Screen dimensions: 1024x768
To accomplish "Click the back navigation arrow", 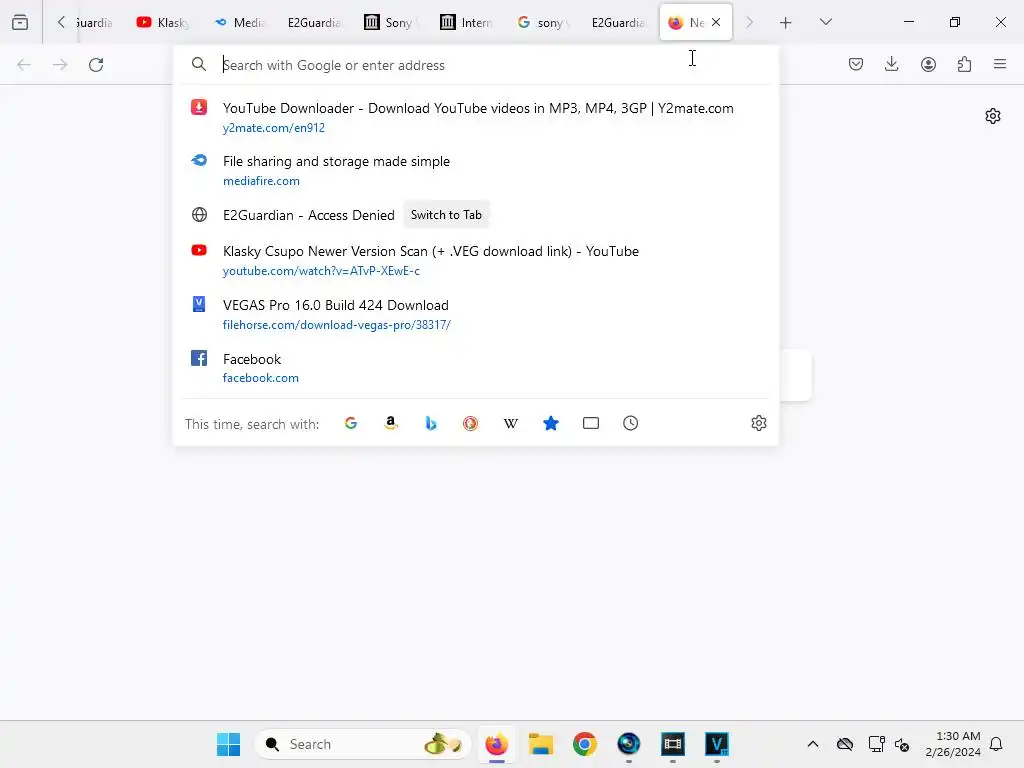I will point(24,65).
